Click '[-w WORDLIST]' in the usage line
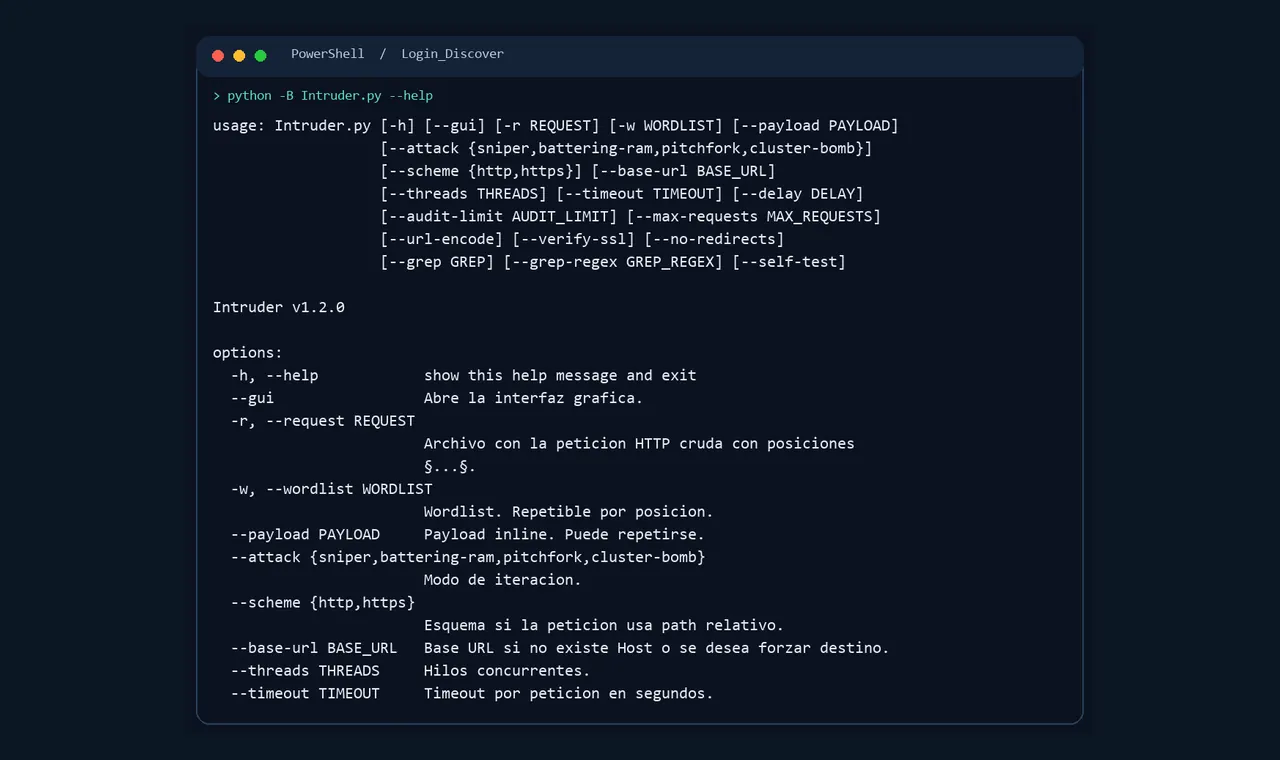The image size is (1280, 760). point(666,126)
